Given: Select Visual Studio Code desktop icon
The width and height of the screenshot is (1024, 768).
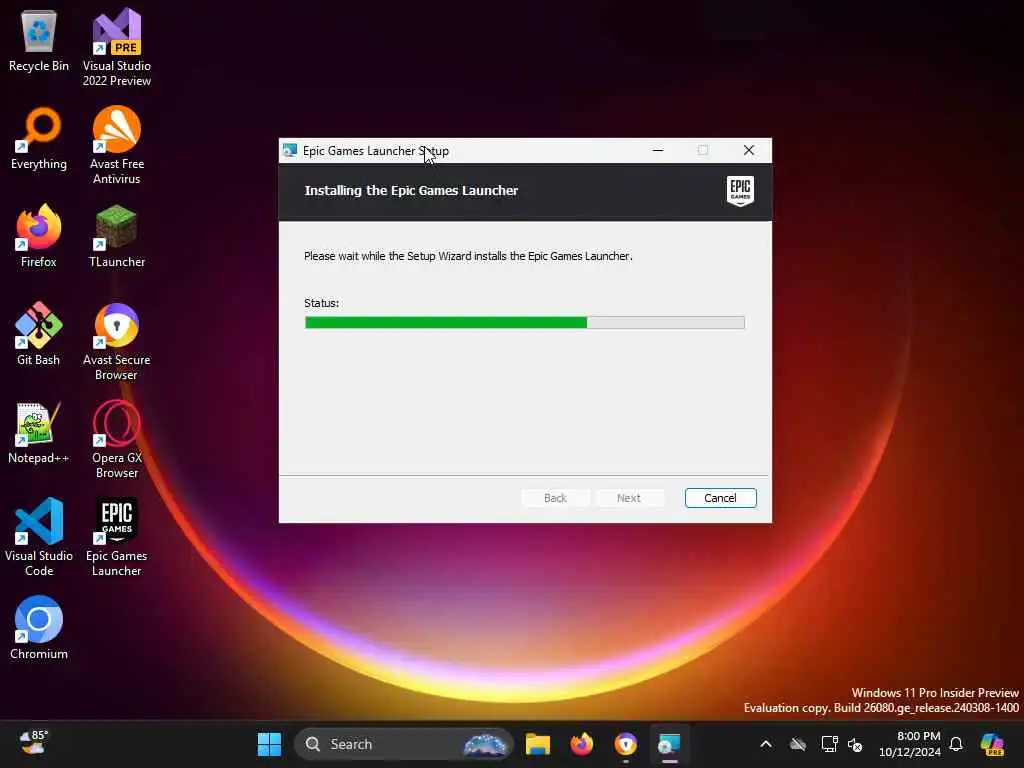Looking at the screenshot, I should (39, 537).
